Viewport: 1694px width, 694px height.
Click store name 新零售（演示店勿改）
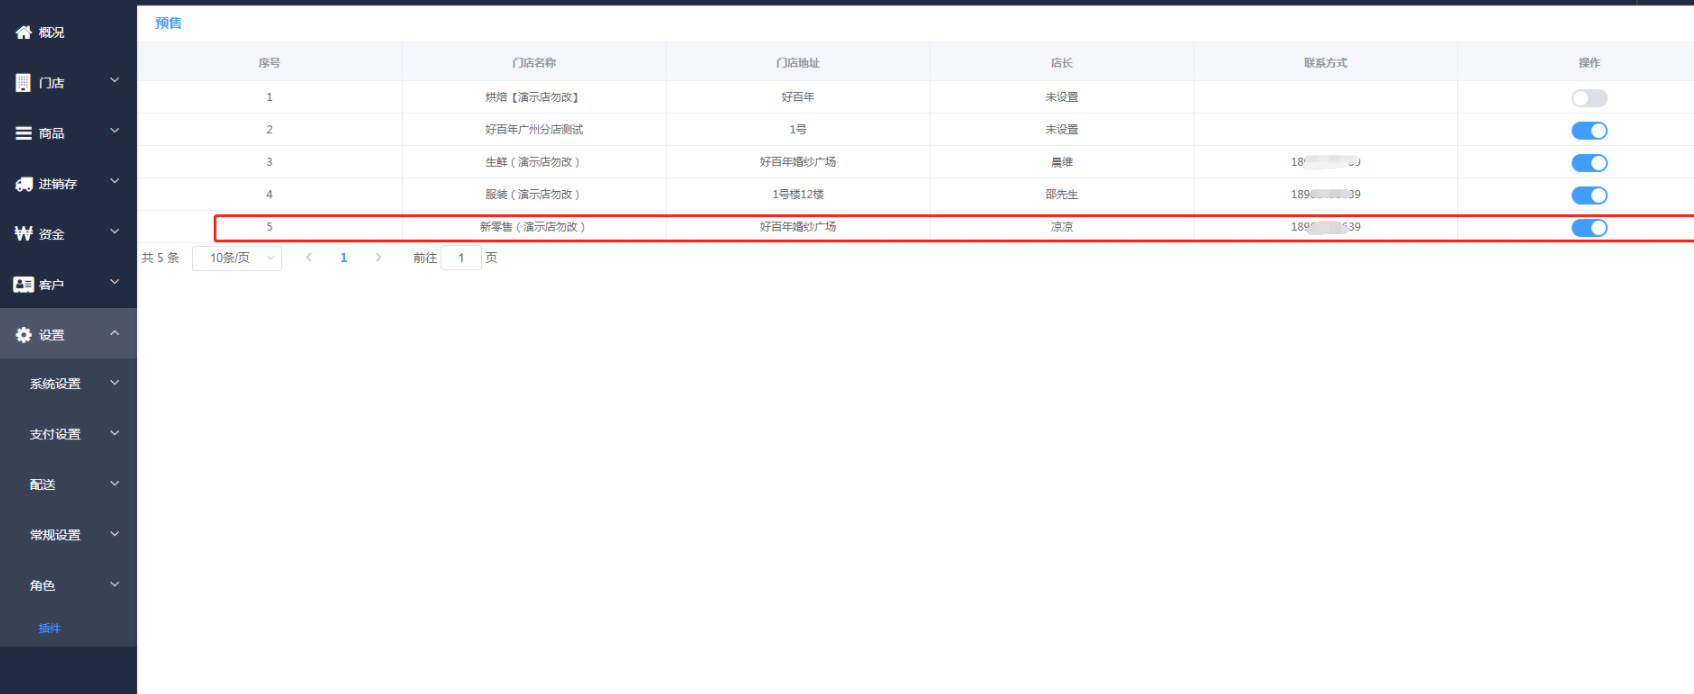click(x=534, y=227)
